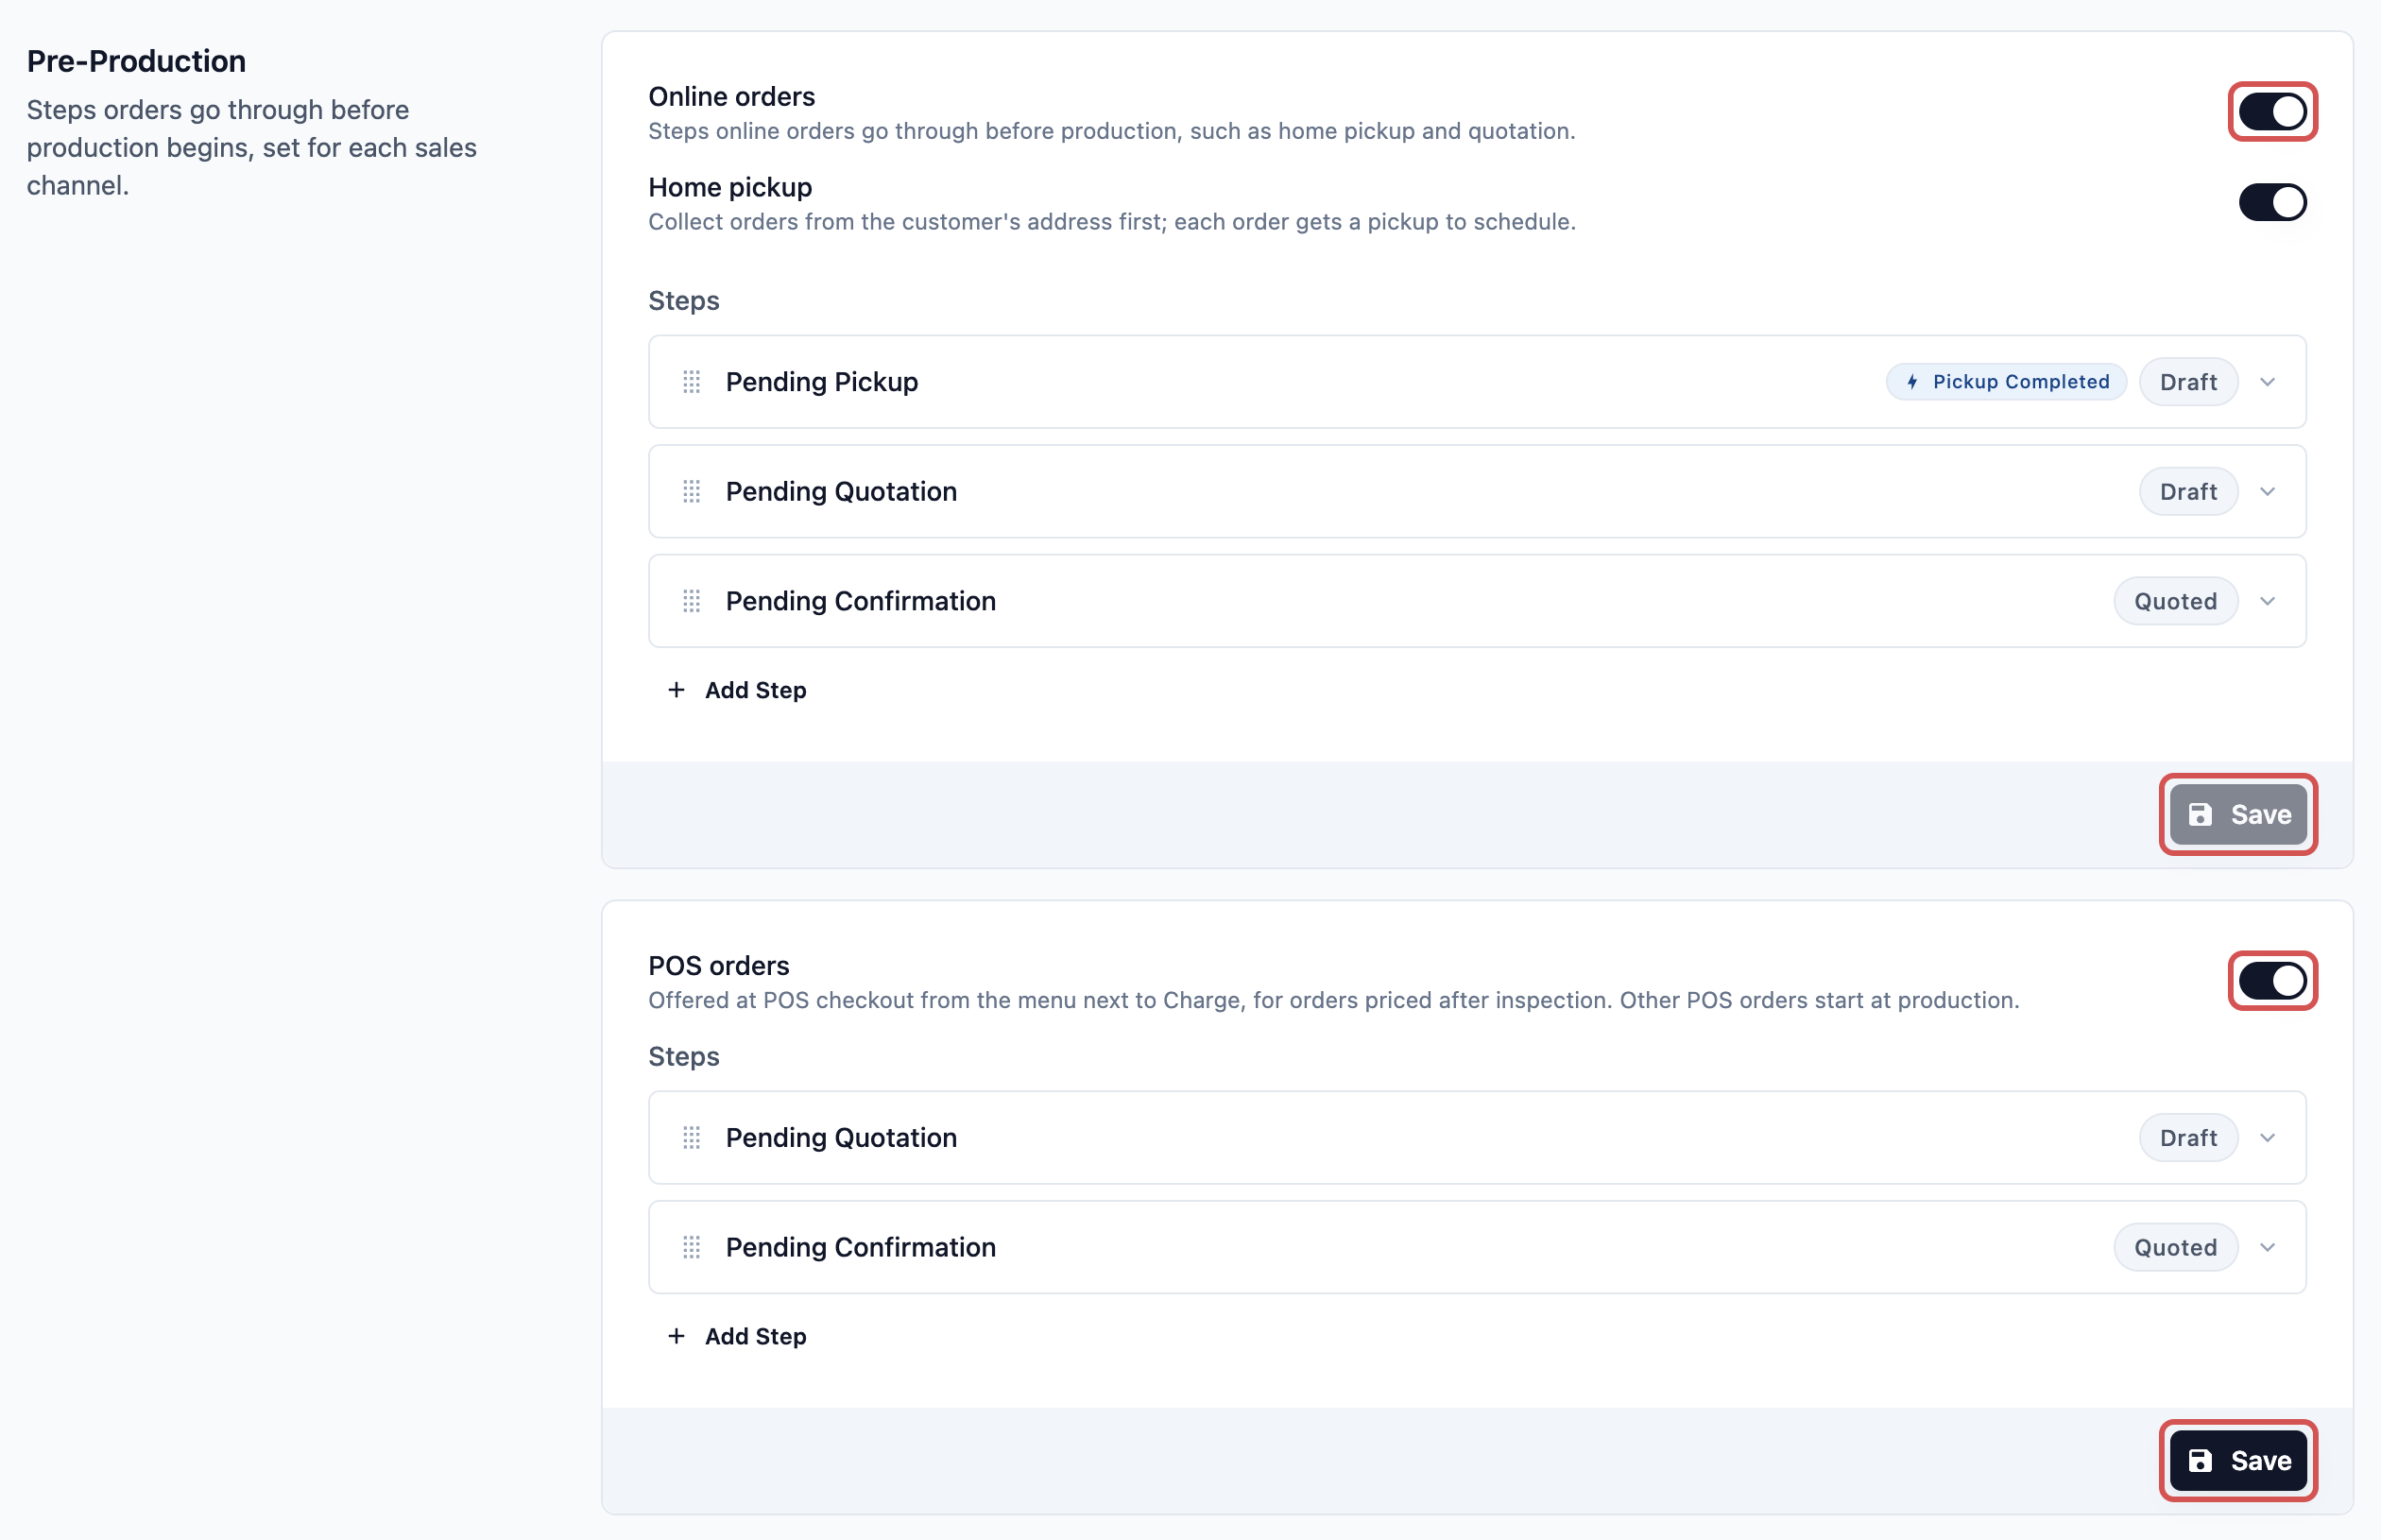Toggle the Home pickup switch
The width and height of the screenshot is (2381, 1540).
tap(2272, 202)
